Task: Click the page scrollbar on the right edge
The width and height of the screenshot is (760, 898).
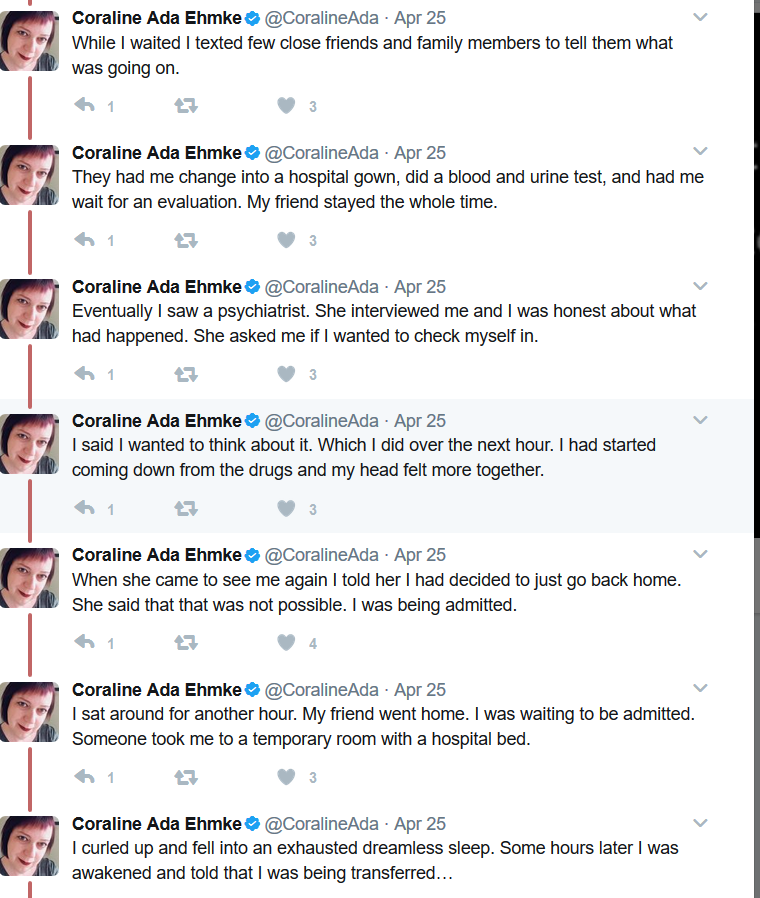Action: pyautogui.click(x=757, y=269)
